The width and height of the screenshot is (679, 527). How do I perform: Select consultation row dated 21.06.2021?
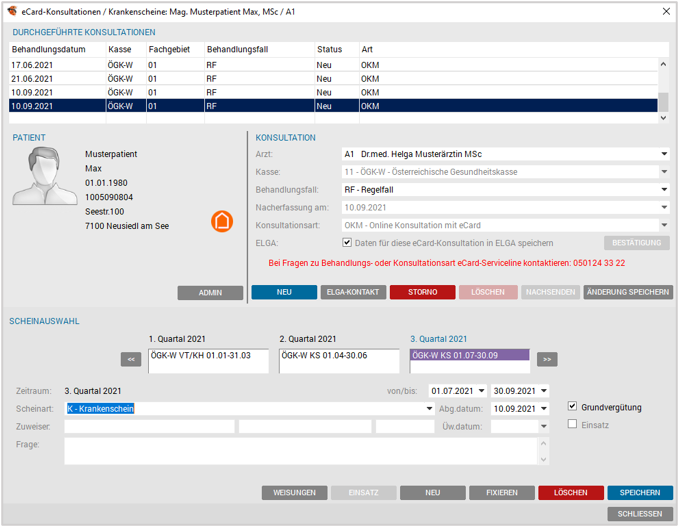click(333, 79)
